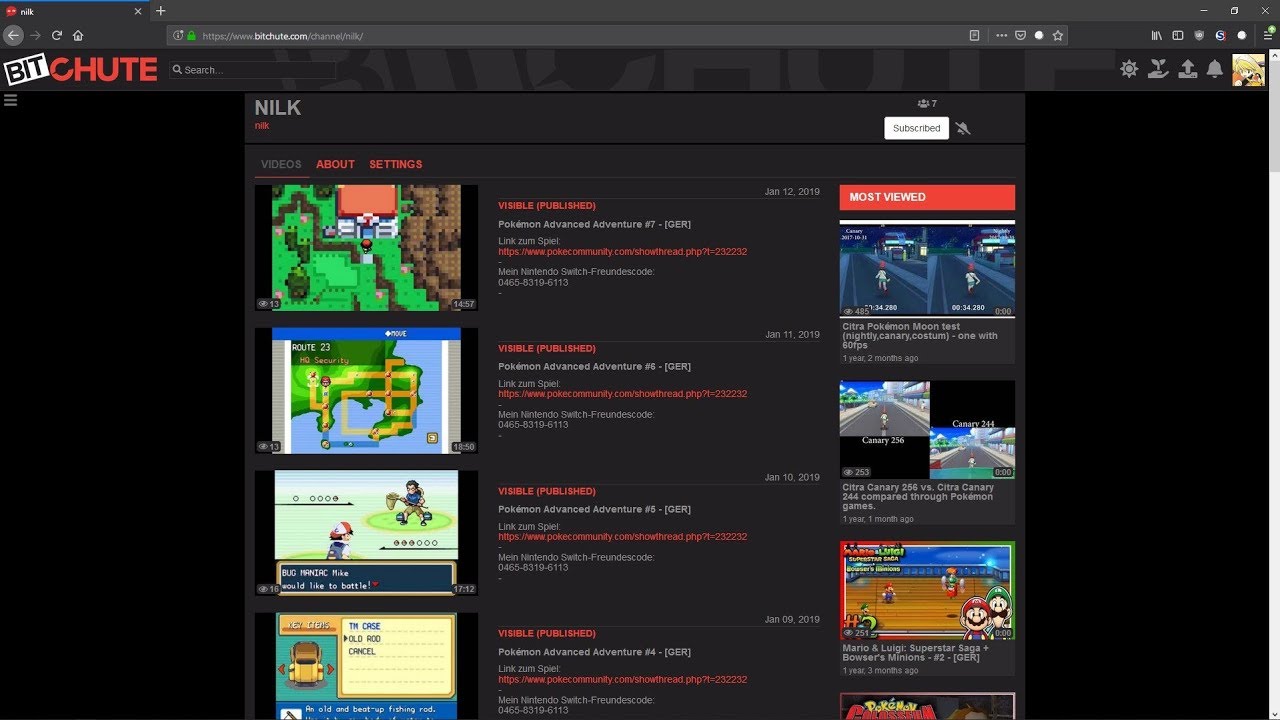This screenshot has height=720, width=1280.
Task: Click the Jan 12, 2019 date
Action: pos(792,192)
